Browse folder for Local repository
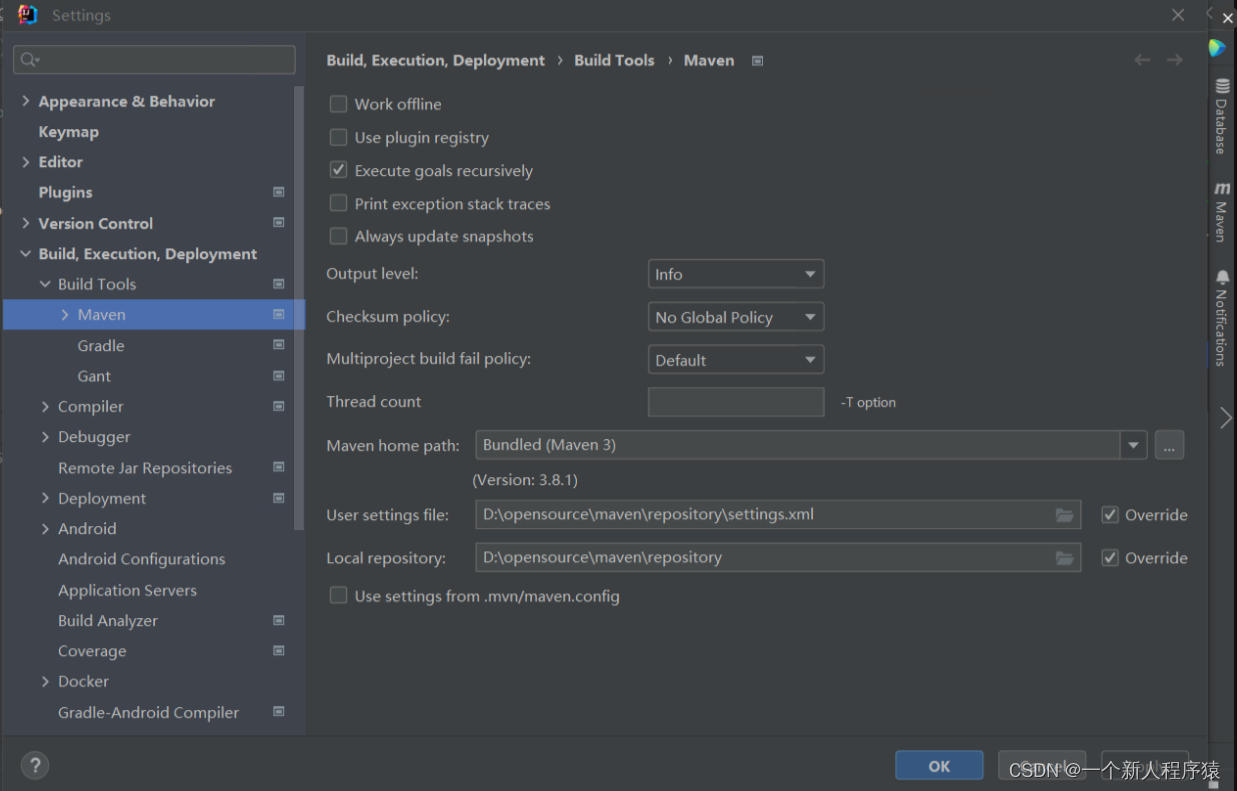 click(1065, 558)
